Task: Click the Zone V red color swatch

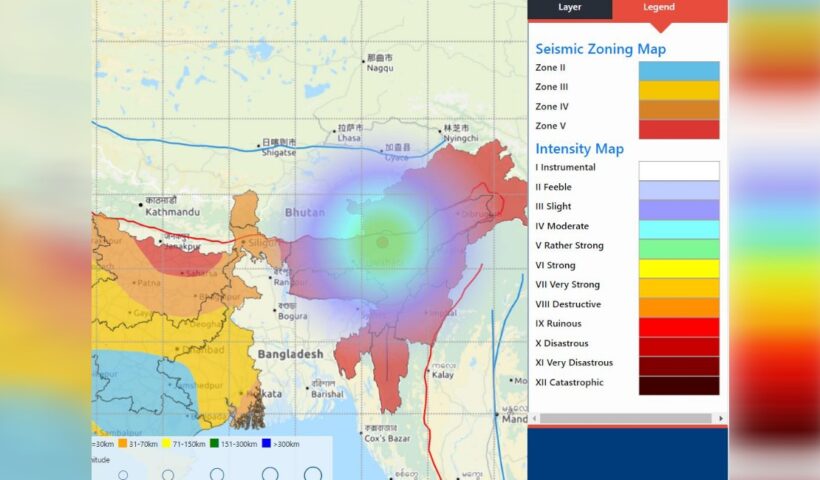Action: point(679,129)
